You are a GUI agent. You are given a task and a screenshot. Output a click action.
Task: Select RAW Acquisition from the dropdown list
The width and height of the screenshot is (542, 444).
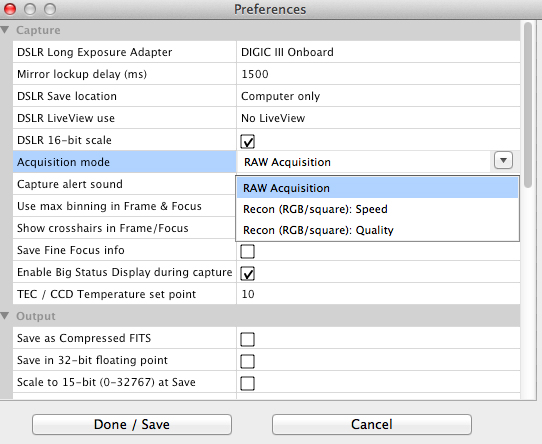click(x=377, y=188)
